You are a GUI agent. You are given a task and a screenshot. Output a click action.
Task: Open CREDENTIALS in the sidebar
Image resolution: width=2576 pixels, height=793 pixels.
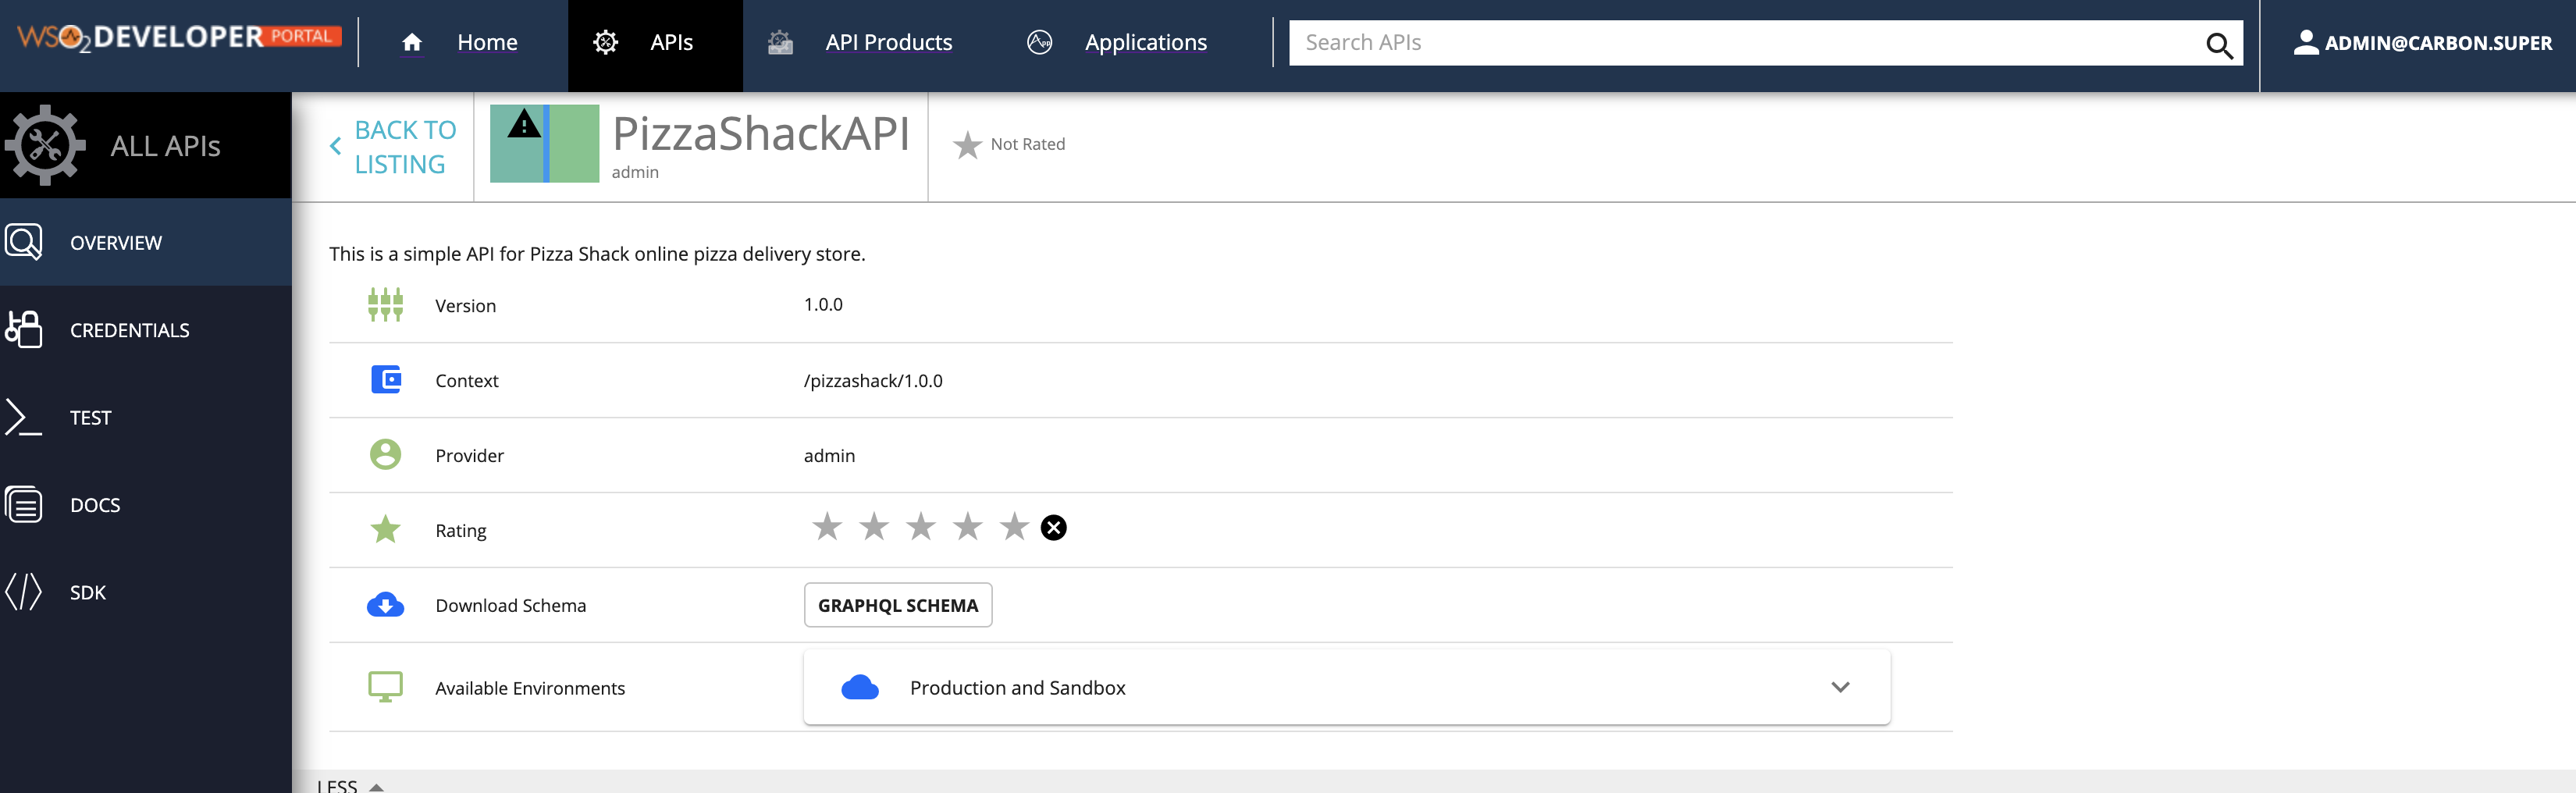pyautogui.click(x=146, y=329)
